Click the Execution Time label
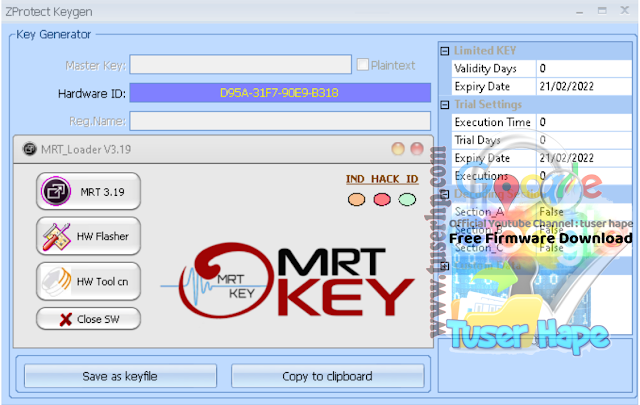Image resolution: width=640 pixels, height=405 pixels. 492,122
